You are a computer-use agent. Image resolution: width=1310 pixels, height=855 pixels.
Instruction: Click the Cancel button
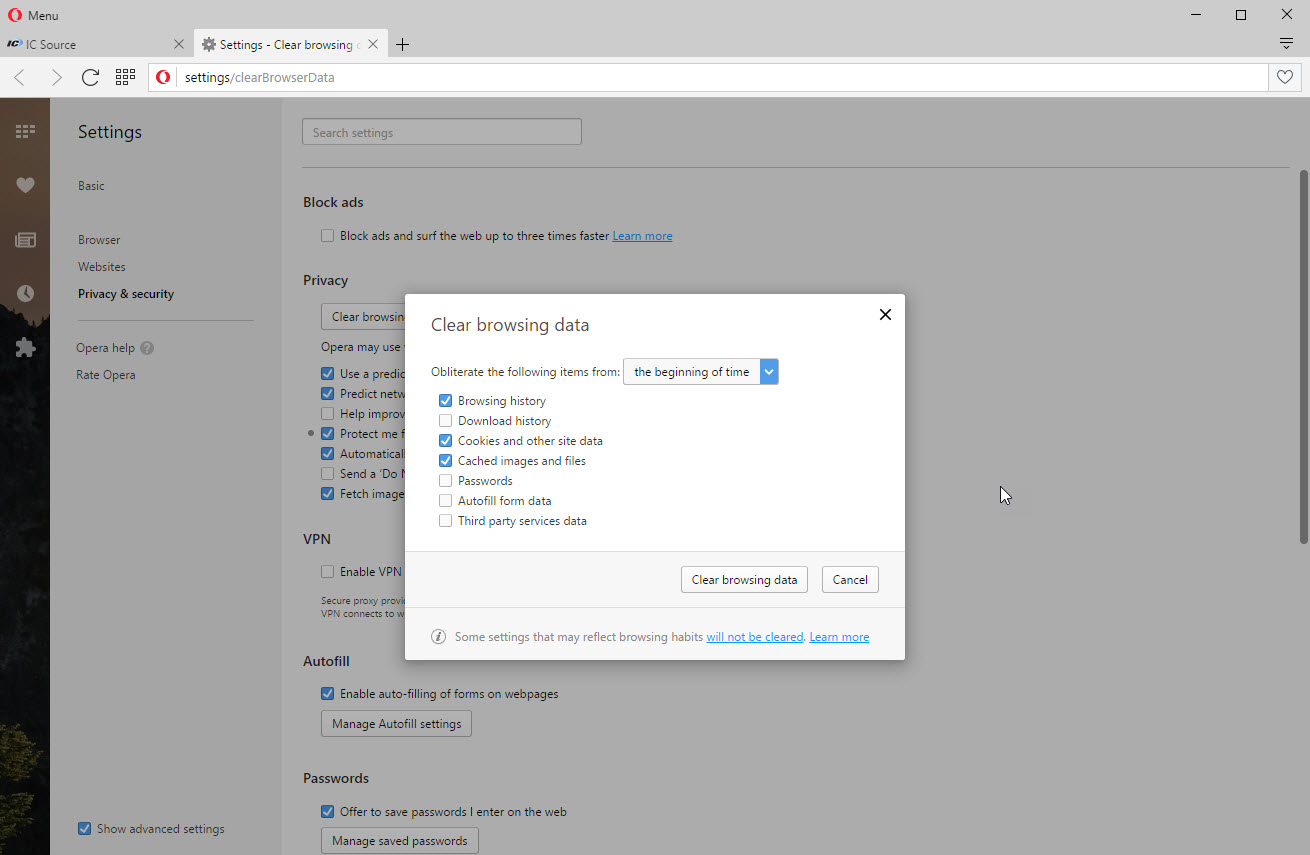pos(850,580)
